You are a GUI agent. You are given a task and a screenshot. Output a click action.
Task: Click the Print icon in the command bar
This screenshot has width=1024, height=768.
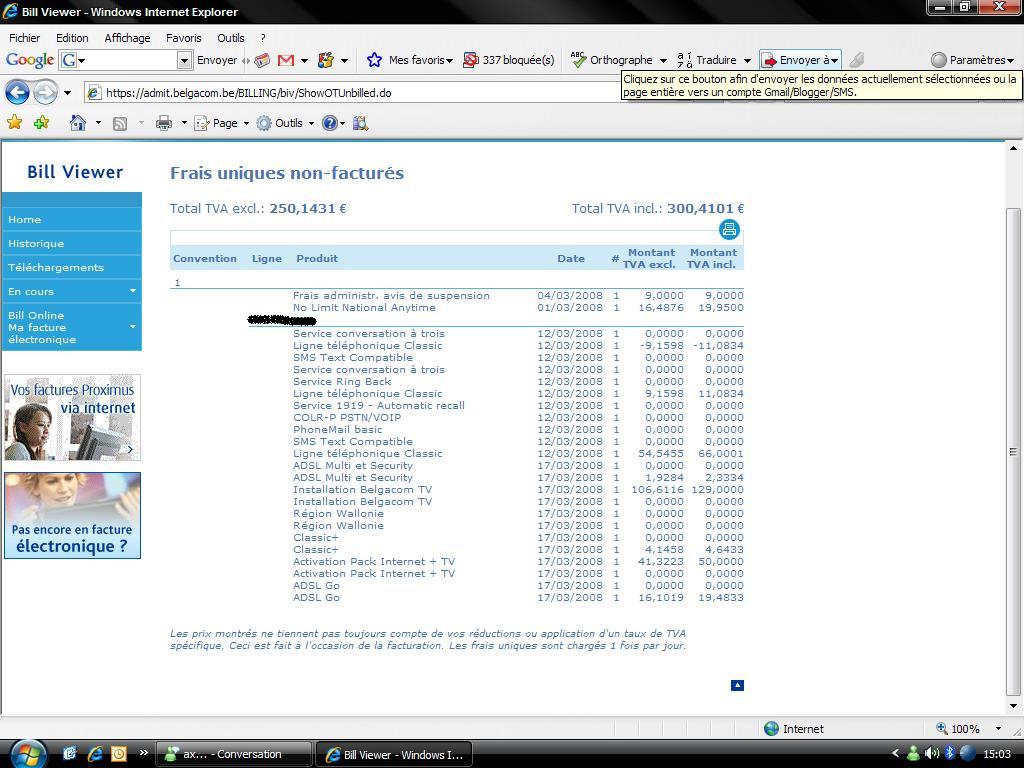tap(164, 123)
